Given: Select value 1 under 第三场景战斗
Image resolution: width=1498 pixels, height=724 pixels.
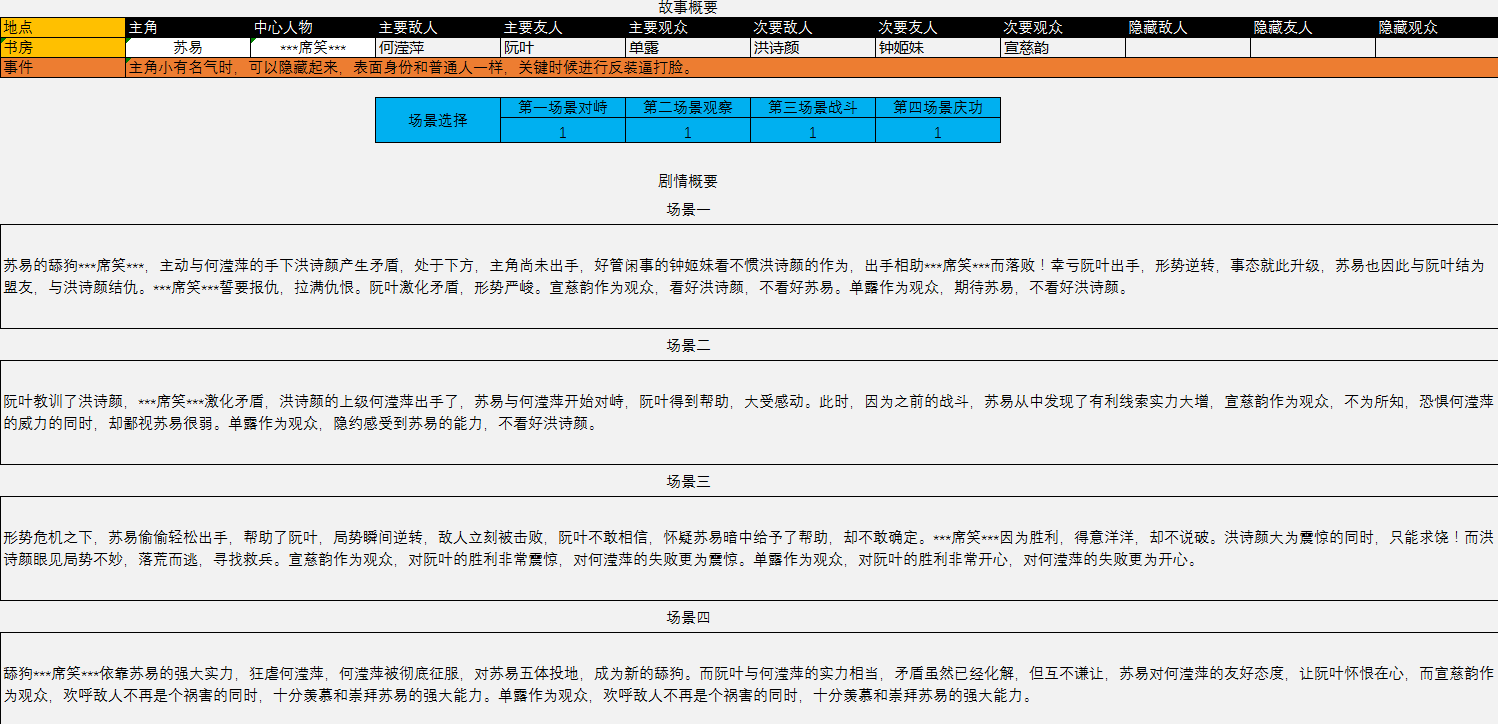Looking at the screenshot, I should (x=813, y=131).
